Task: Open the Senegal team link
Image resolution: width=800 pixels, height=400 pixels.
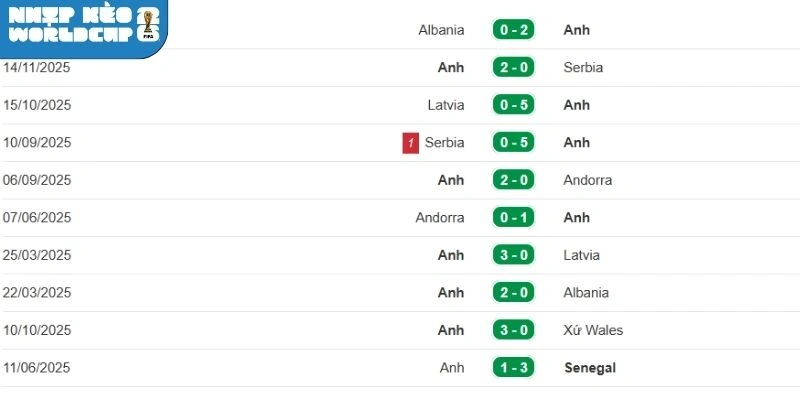Action: (590, 368)
